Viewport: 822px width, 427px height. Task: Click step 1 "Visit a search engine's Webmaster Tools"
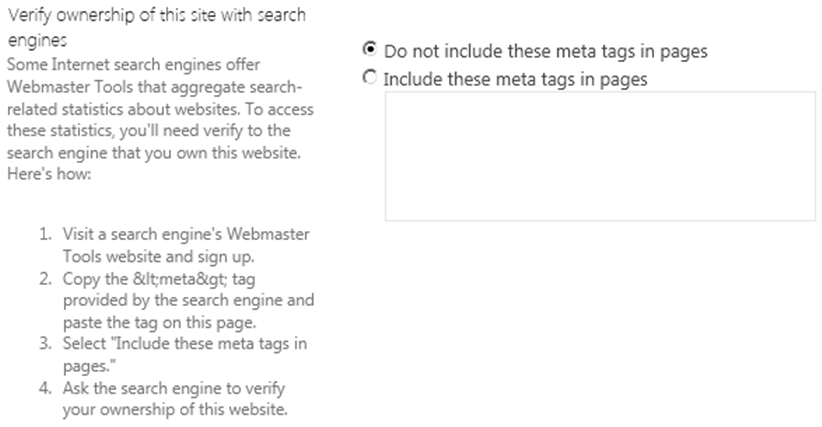185,234
